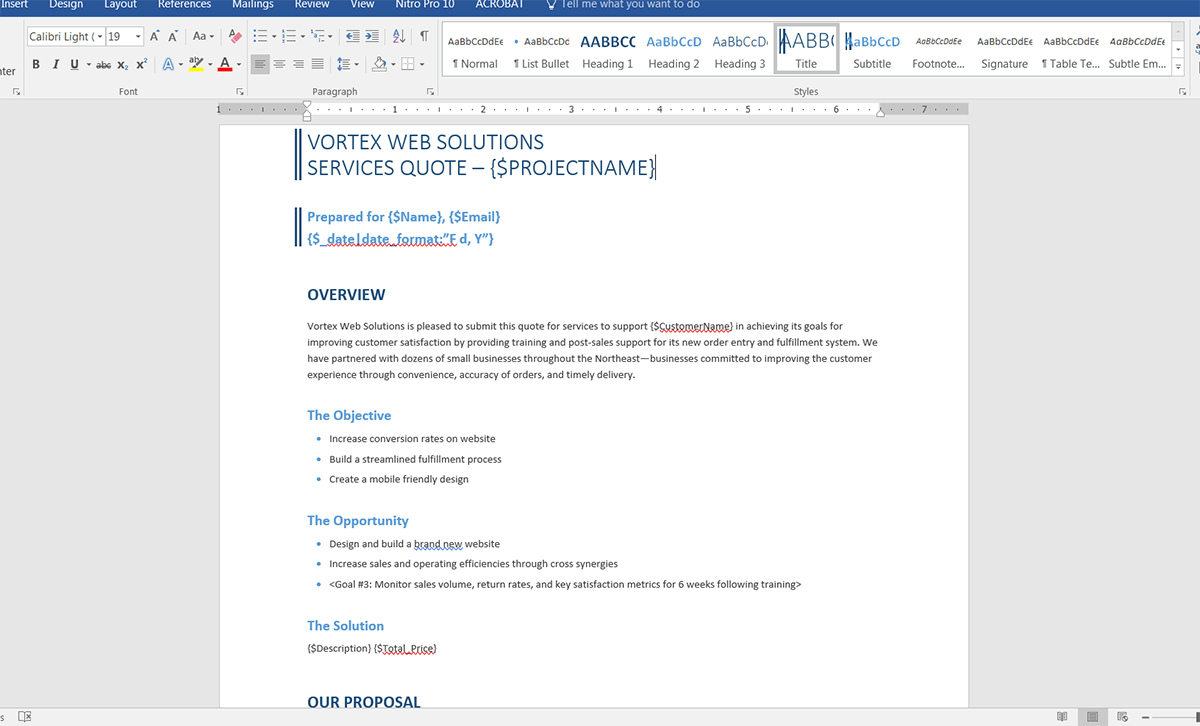
Task: Apply the Normal style
Action: (x=476, y=50)
